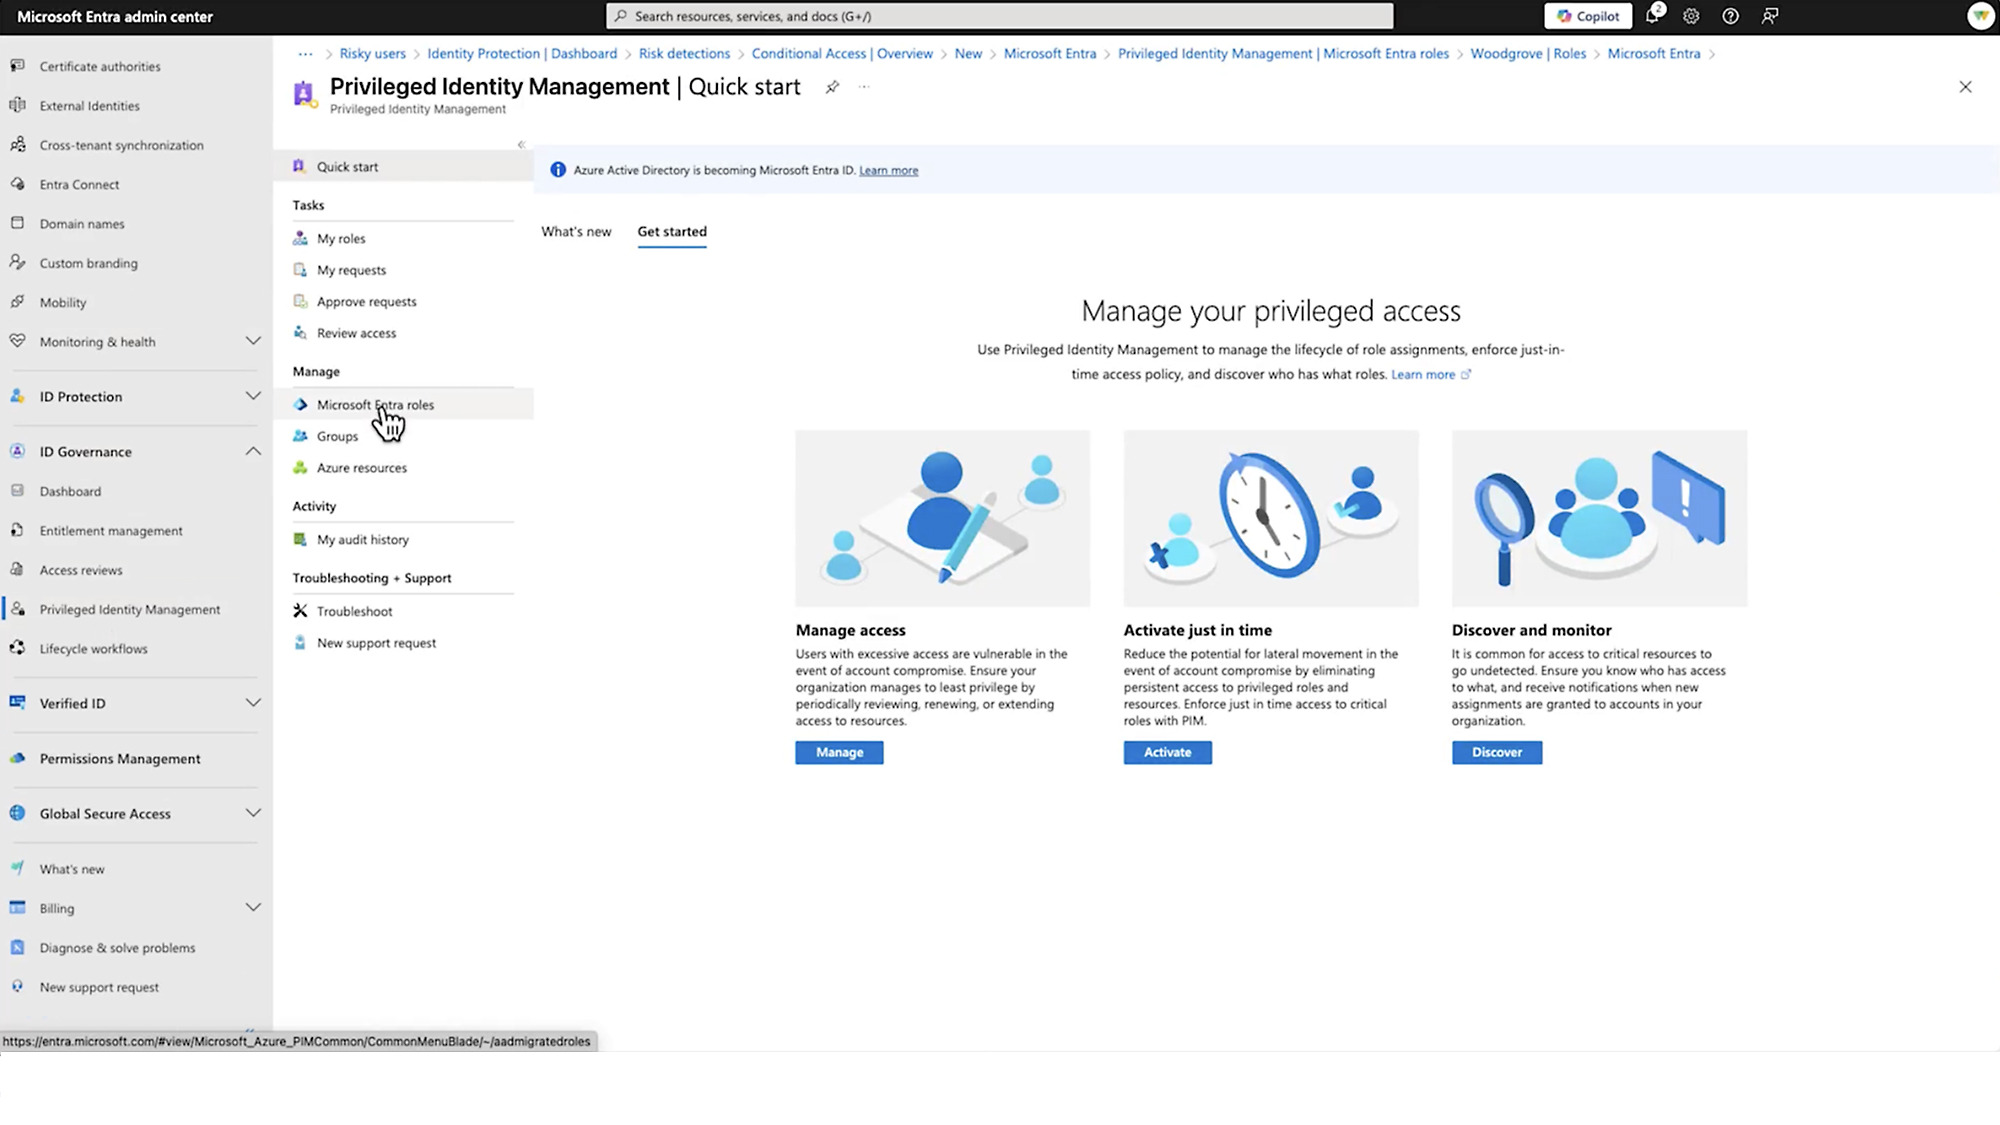2000x1125 pixels.
Task: Click the Mobility icon
Action: [17, 302]
